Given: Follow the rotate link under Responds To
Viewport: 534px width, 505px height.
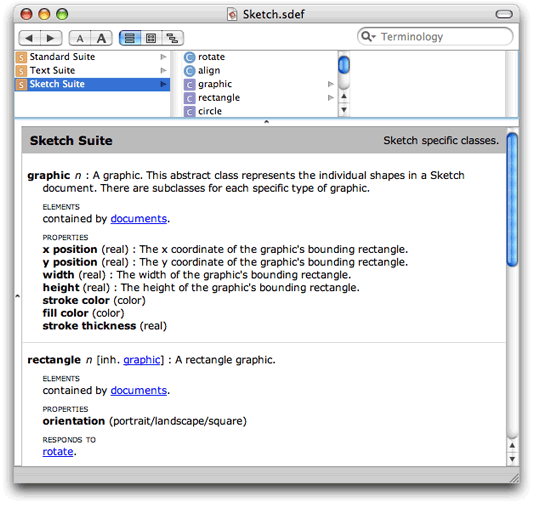Looking at the screenshot, I should click(58, 452).
